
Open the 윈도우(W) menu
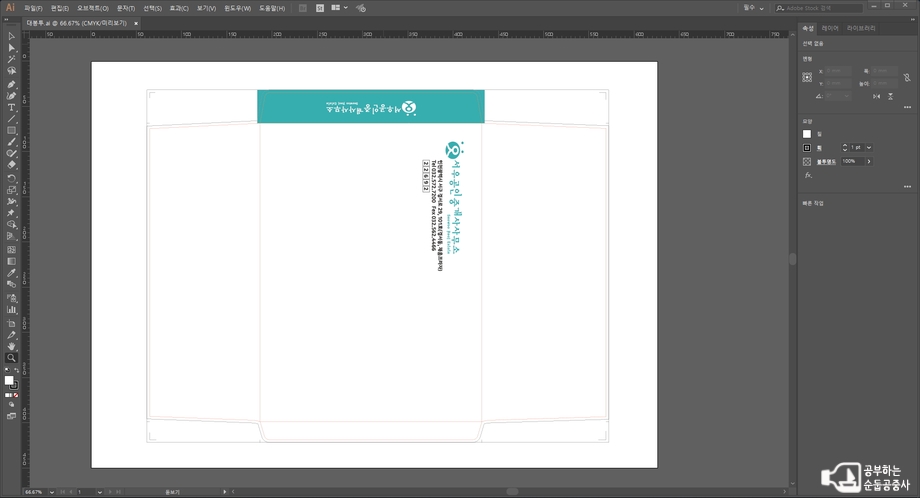(x=237, y=8)
